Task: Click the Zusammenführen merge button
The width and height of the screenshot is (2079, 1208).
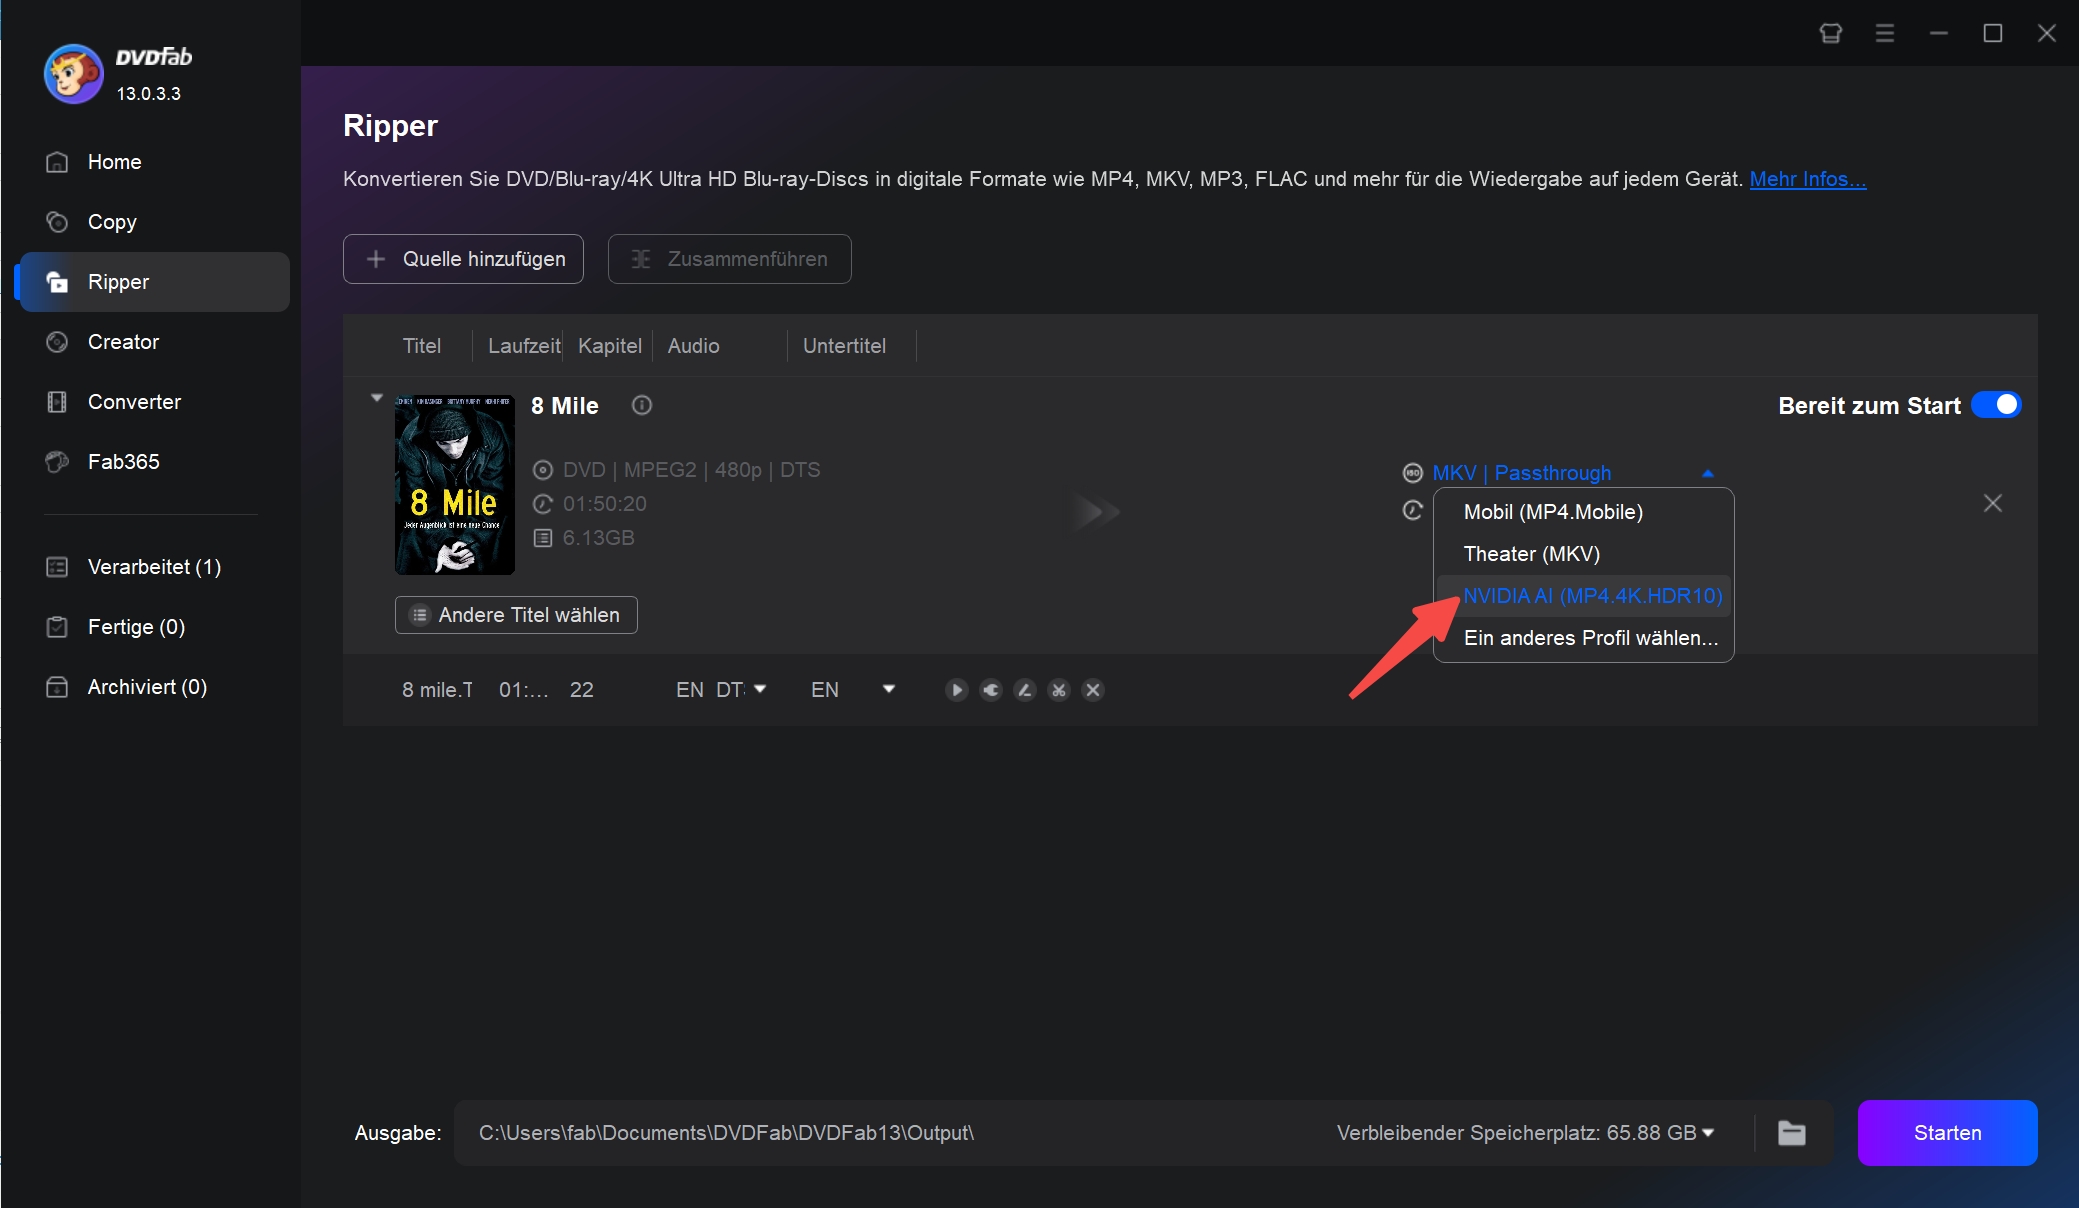Action: point(729,259)
